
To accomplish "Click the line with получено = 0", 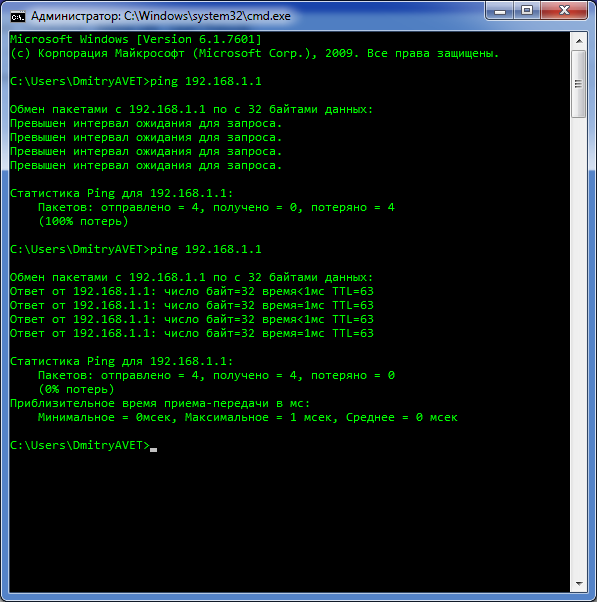I will (x=216, y=207).
